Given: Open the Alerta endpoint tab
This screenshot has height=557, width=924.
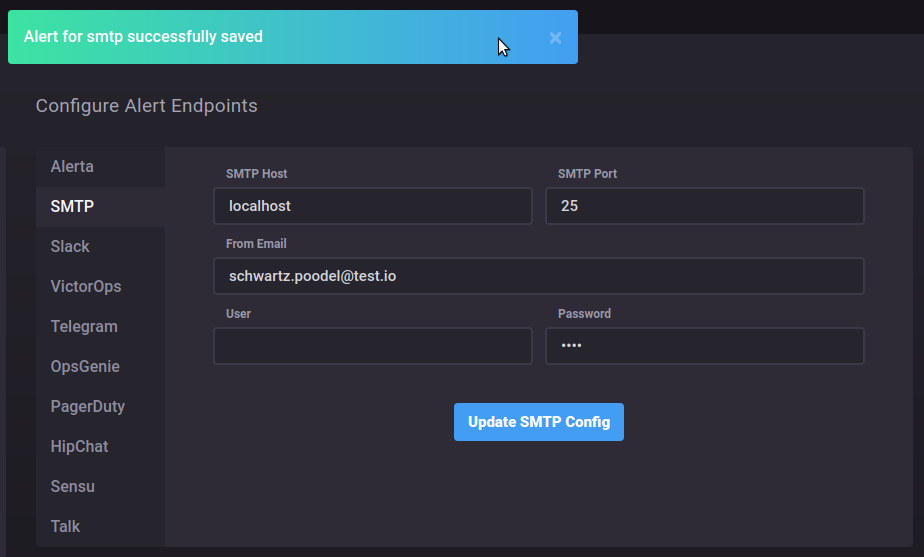Looking at the screenshot, I should pos(72,166).
